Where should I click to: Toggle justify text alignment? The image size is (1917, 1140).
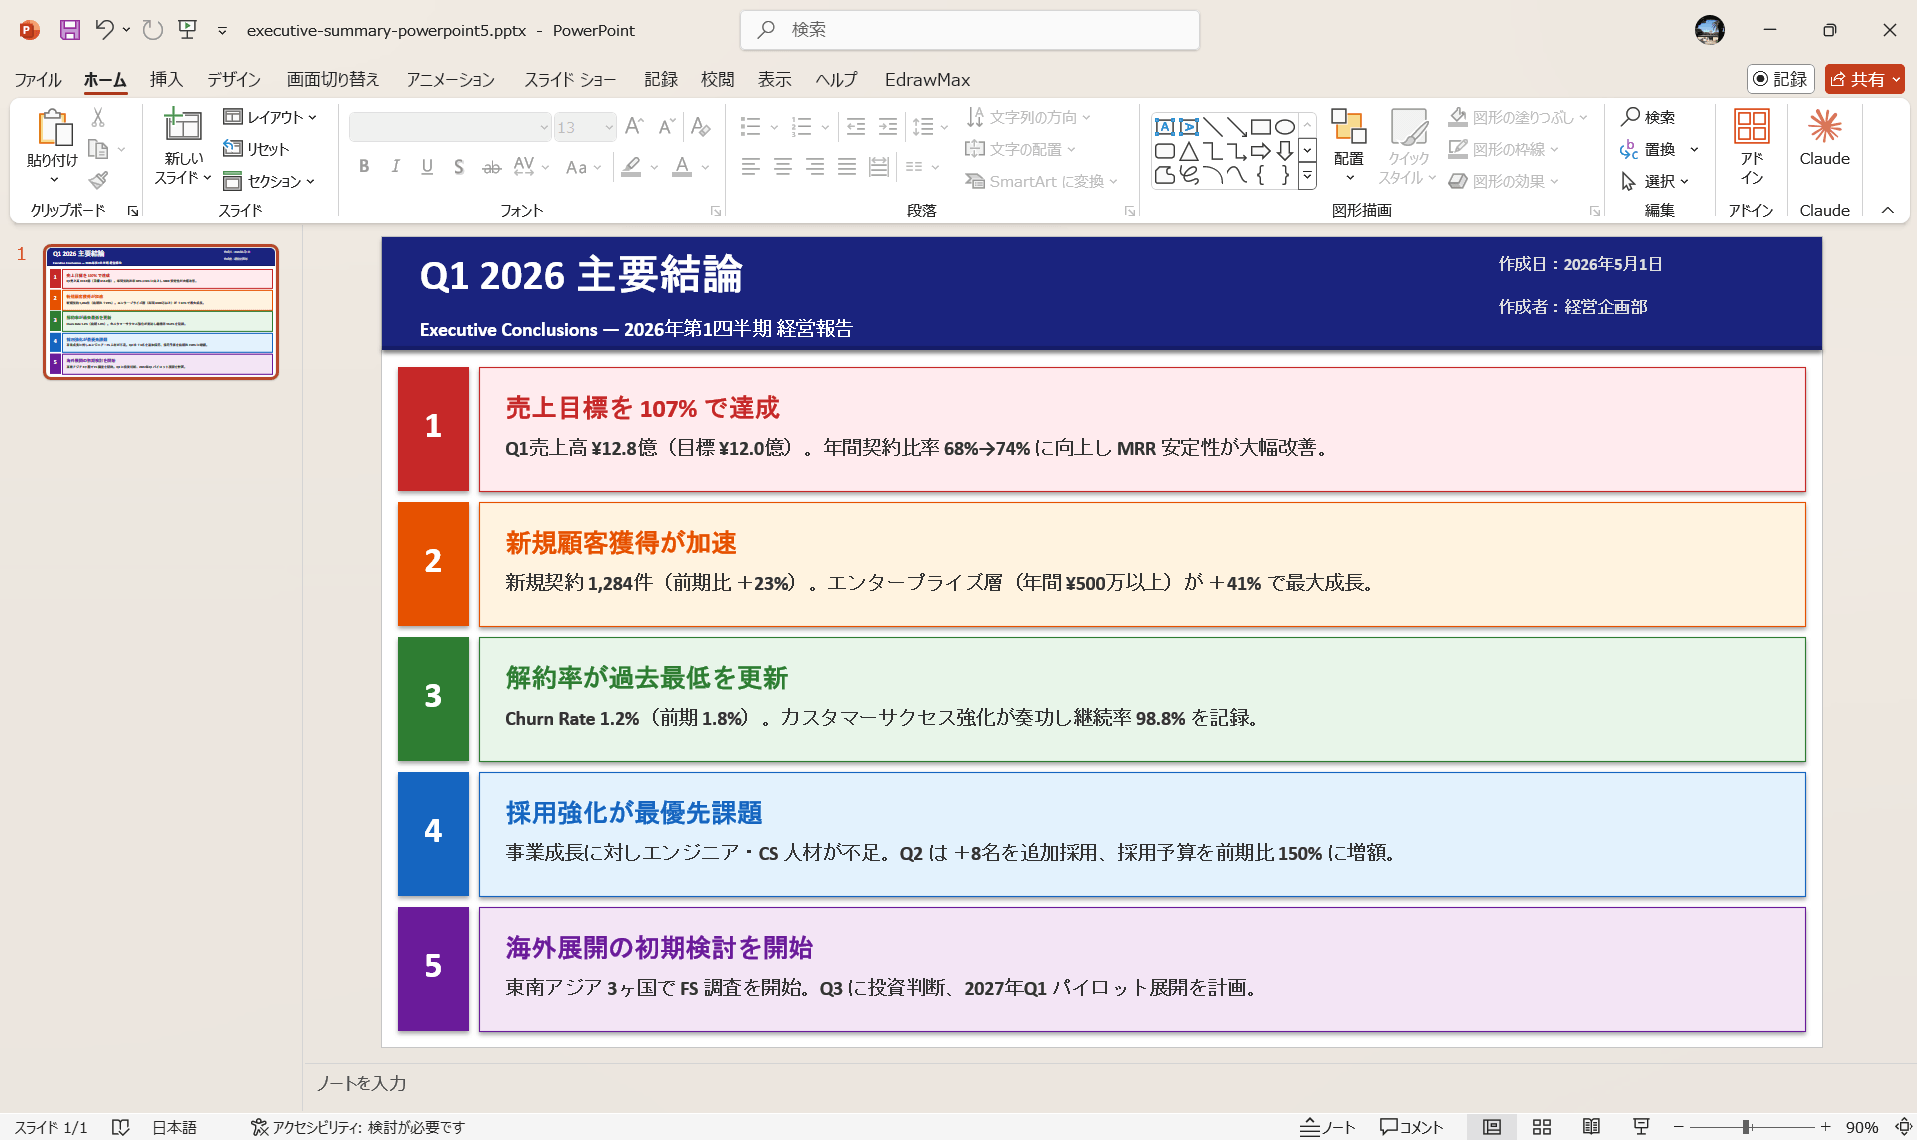point(847,167)
